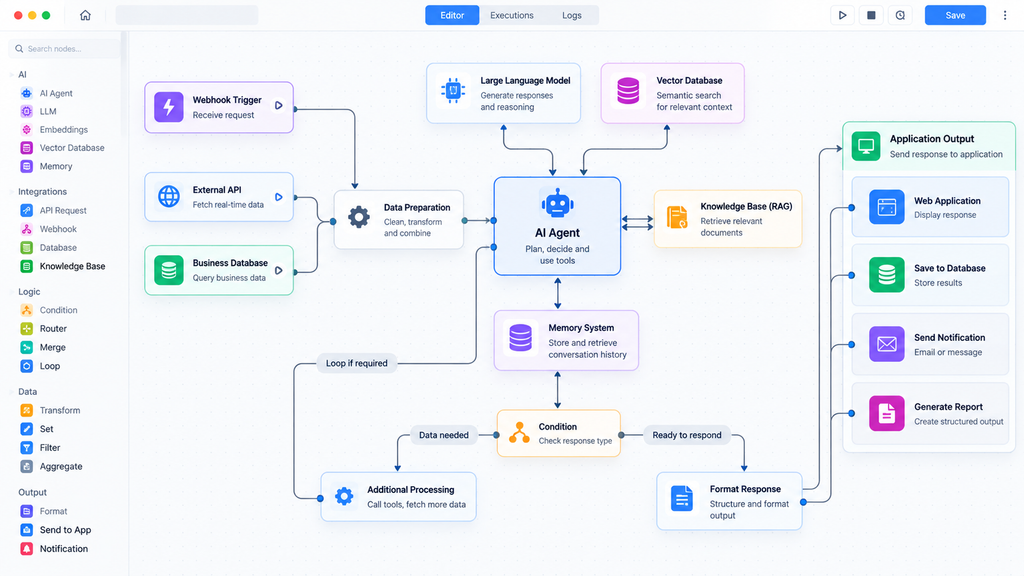Click the Home icon in the top bar
This screenshot has width=1024, height=576.
tap(85, 15)
